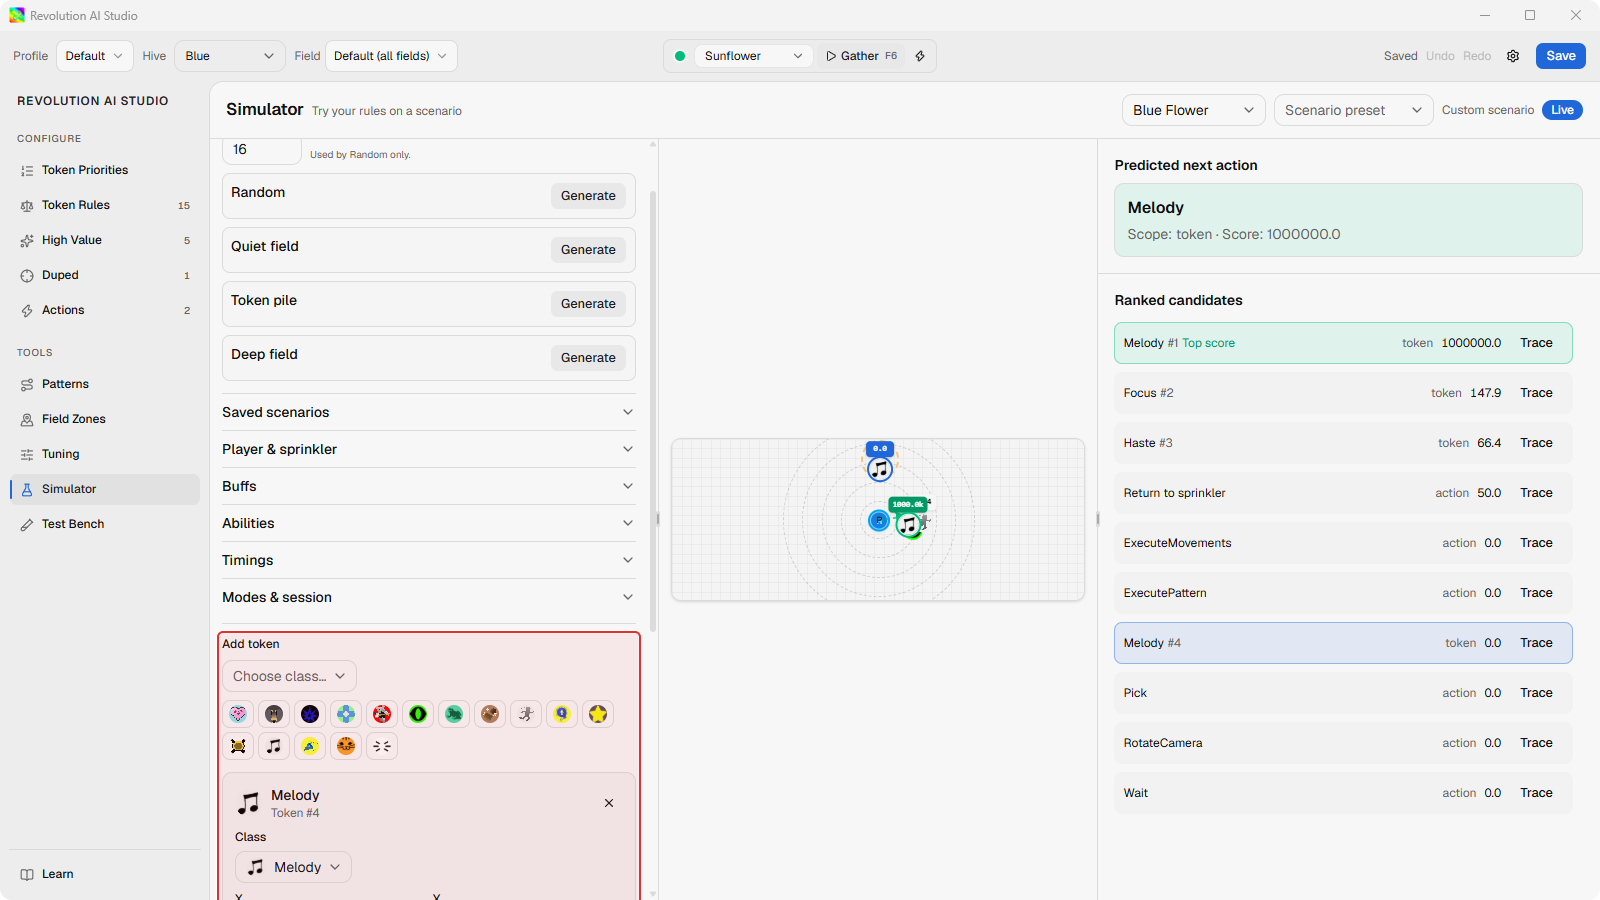Open Token Priorities in sidebar
Screen dimensions: 1600x900
(x=105, y=170)
